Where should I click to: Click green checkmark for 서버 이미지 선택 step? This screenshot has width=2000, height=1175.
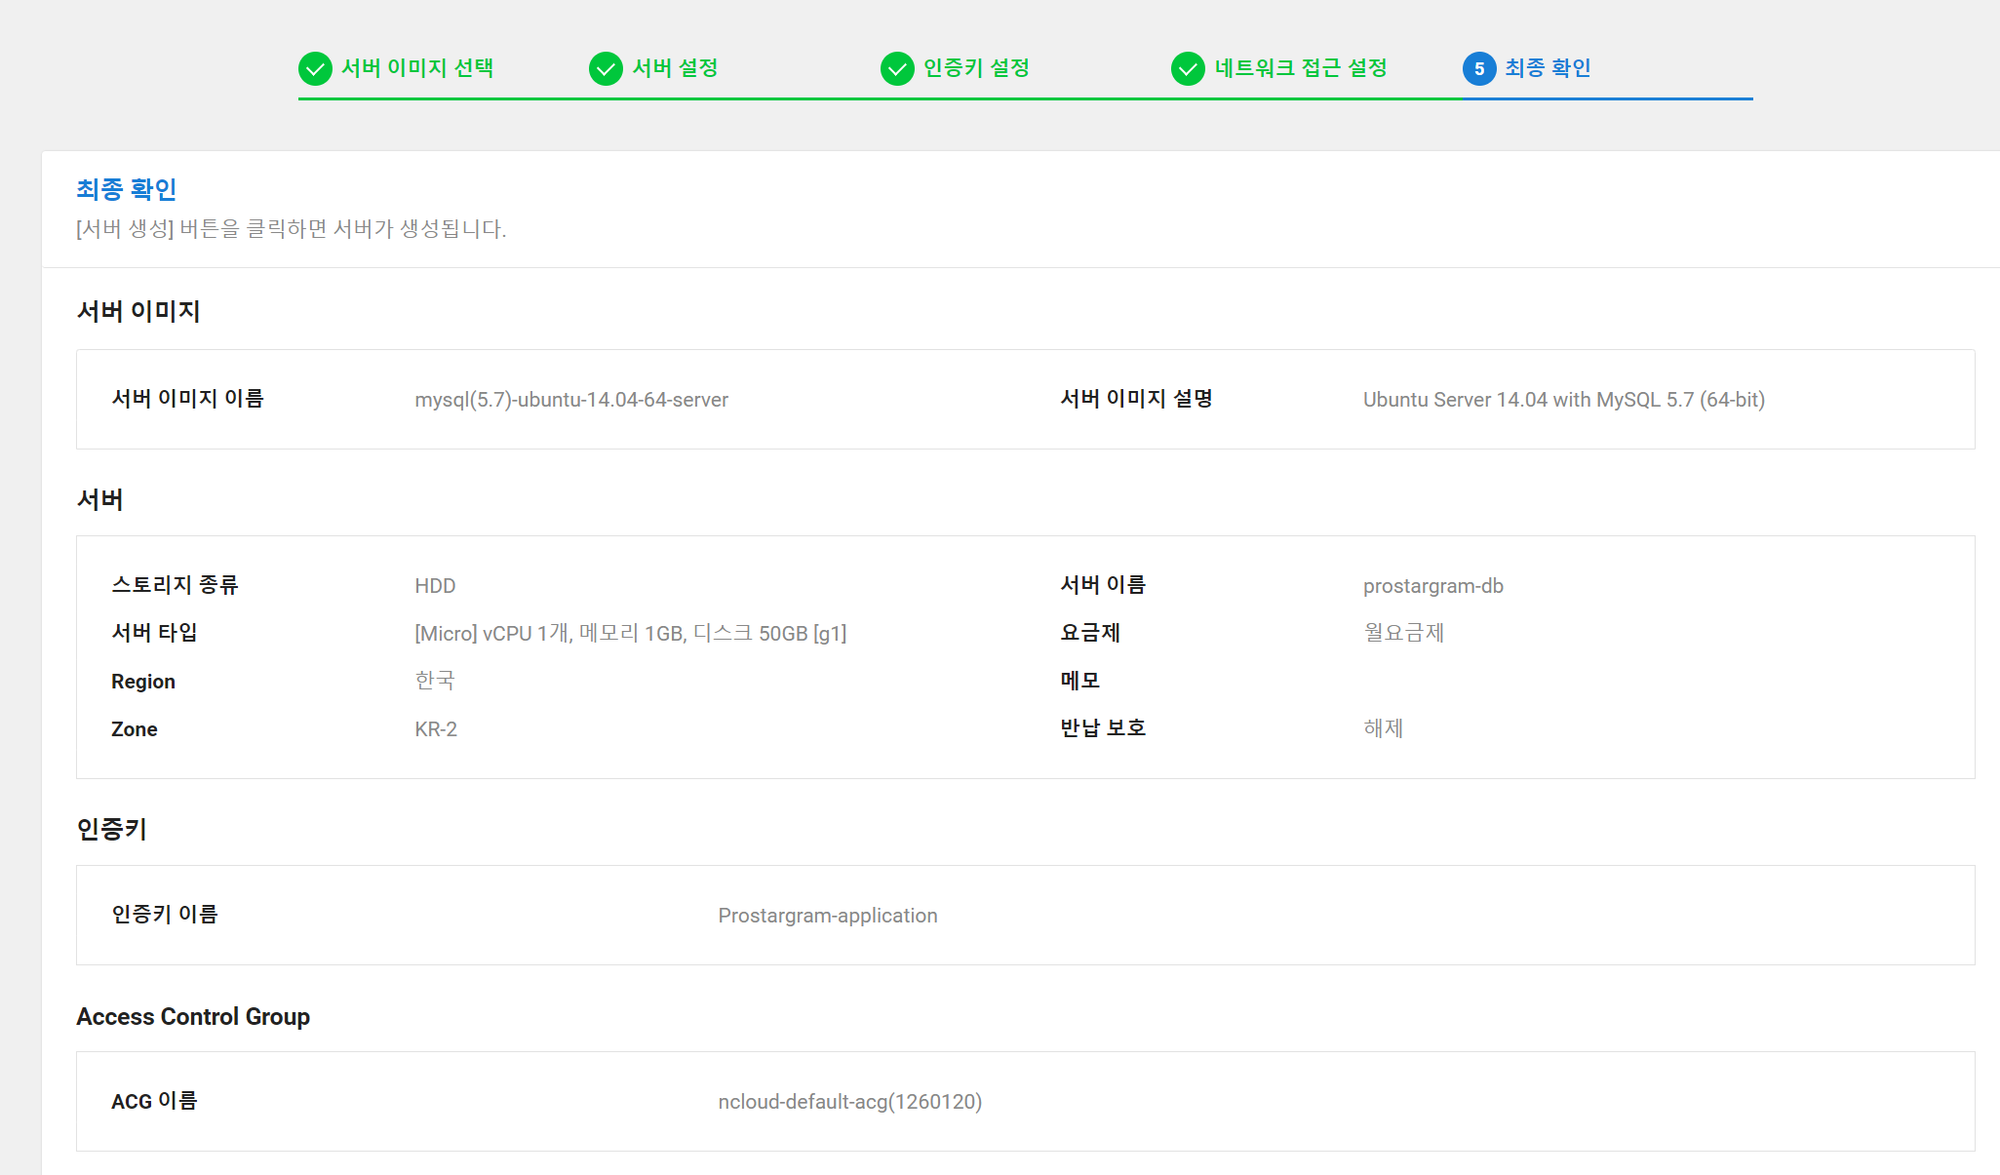click(315, 69)
